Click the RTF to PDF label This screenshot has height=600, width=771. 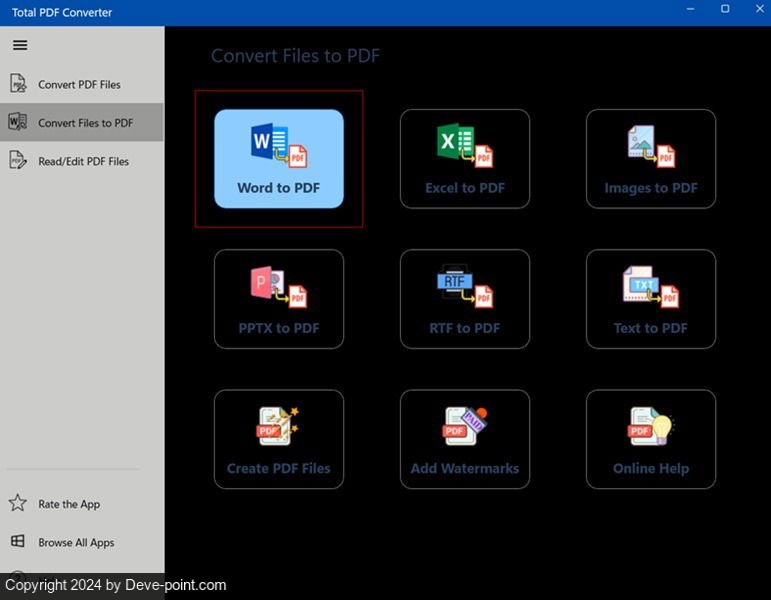[x=465, y=328]
